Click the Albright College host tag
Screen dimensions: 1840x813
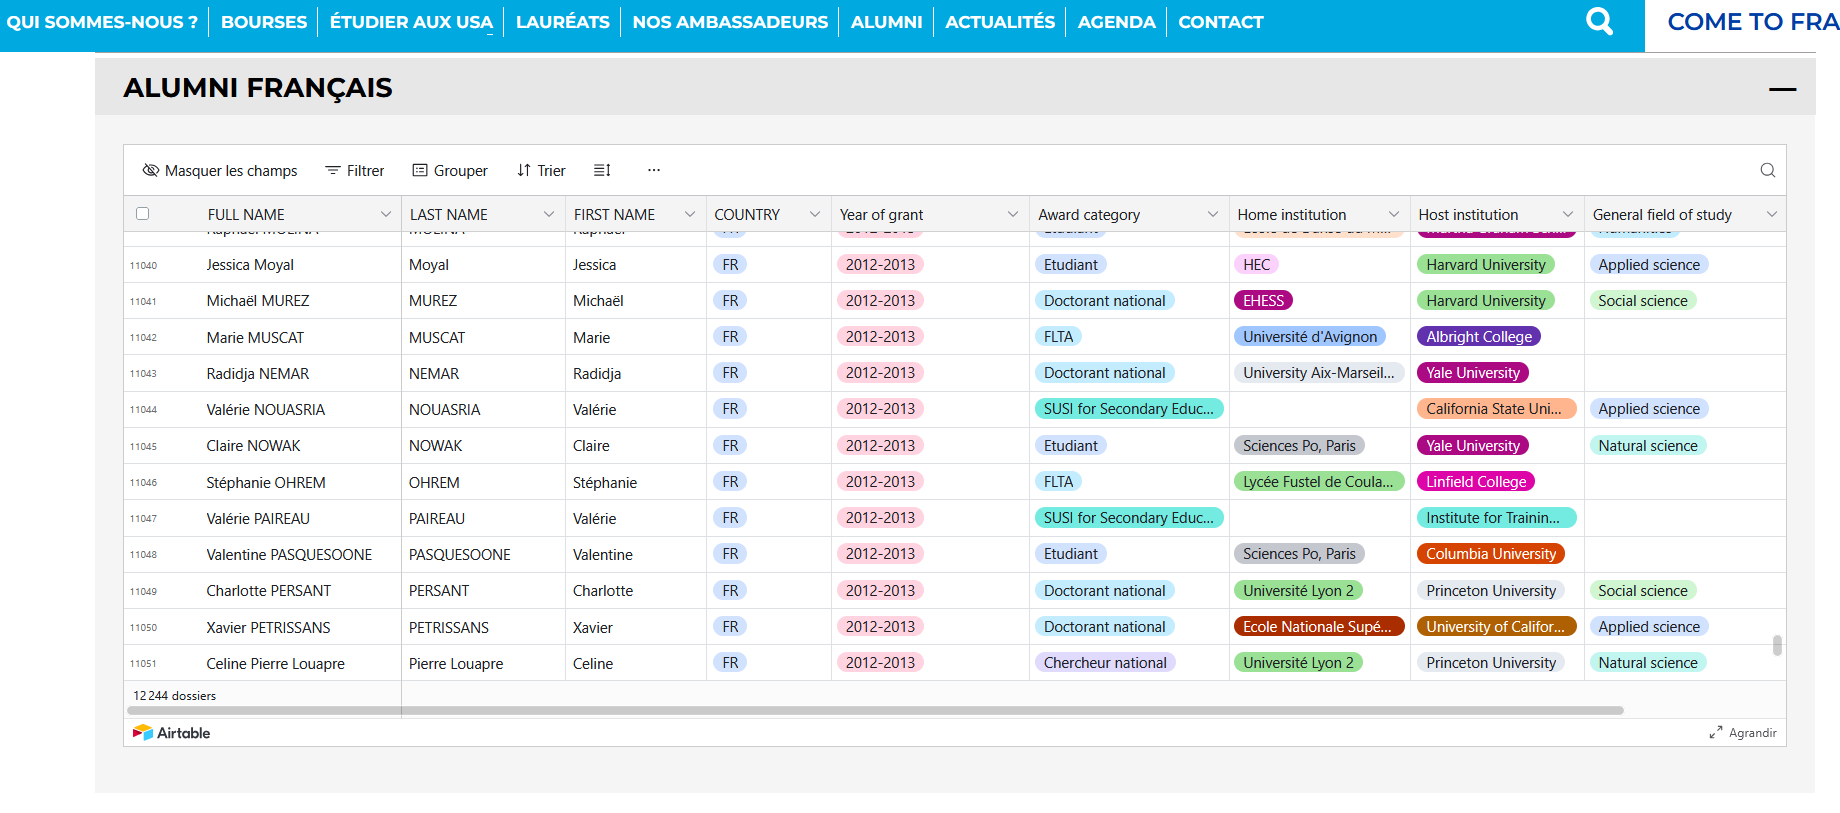click(x=1479, y=337)
